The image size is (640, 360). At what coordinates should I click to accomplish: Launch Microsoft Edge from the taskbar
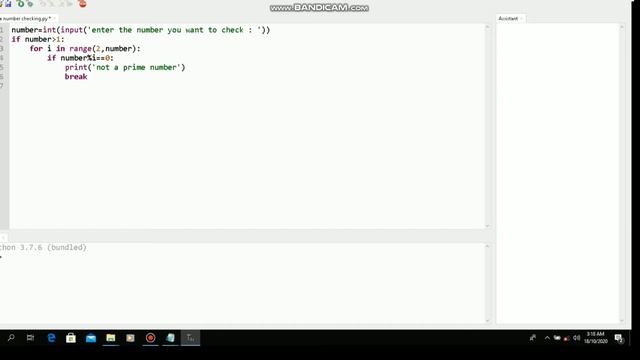click(x=51, y=338)
